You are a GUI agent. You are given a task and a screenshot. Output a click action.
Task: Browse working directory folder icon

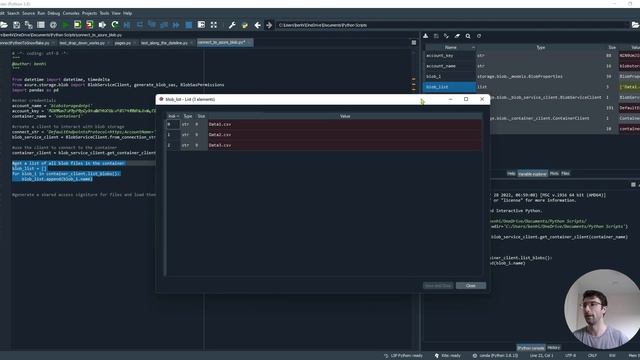(x=636, y=25)
